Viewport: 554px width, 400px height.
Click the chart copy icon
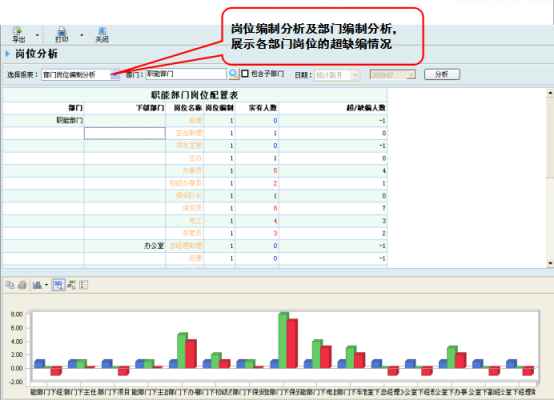[10, 285]
